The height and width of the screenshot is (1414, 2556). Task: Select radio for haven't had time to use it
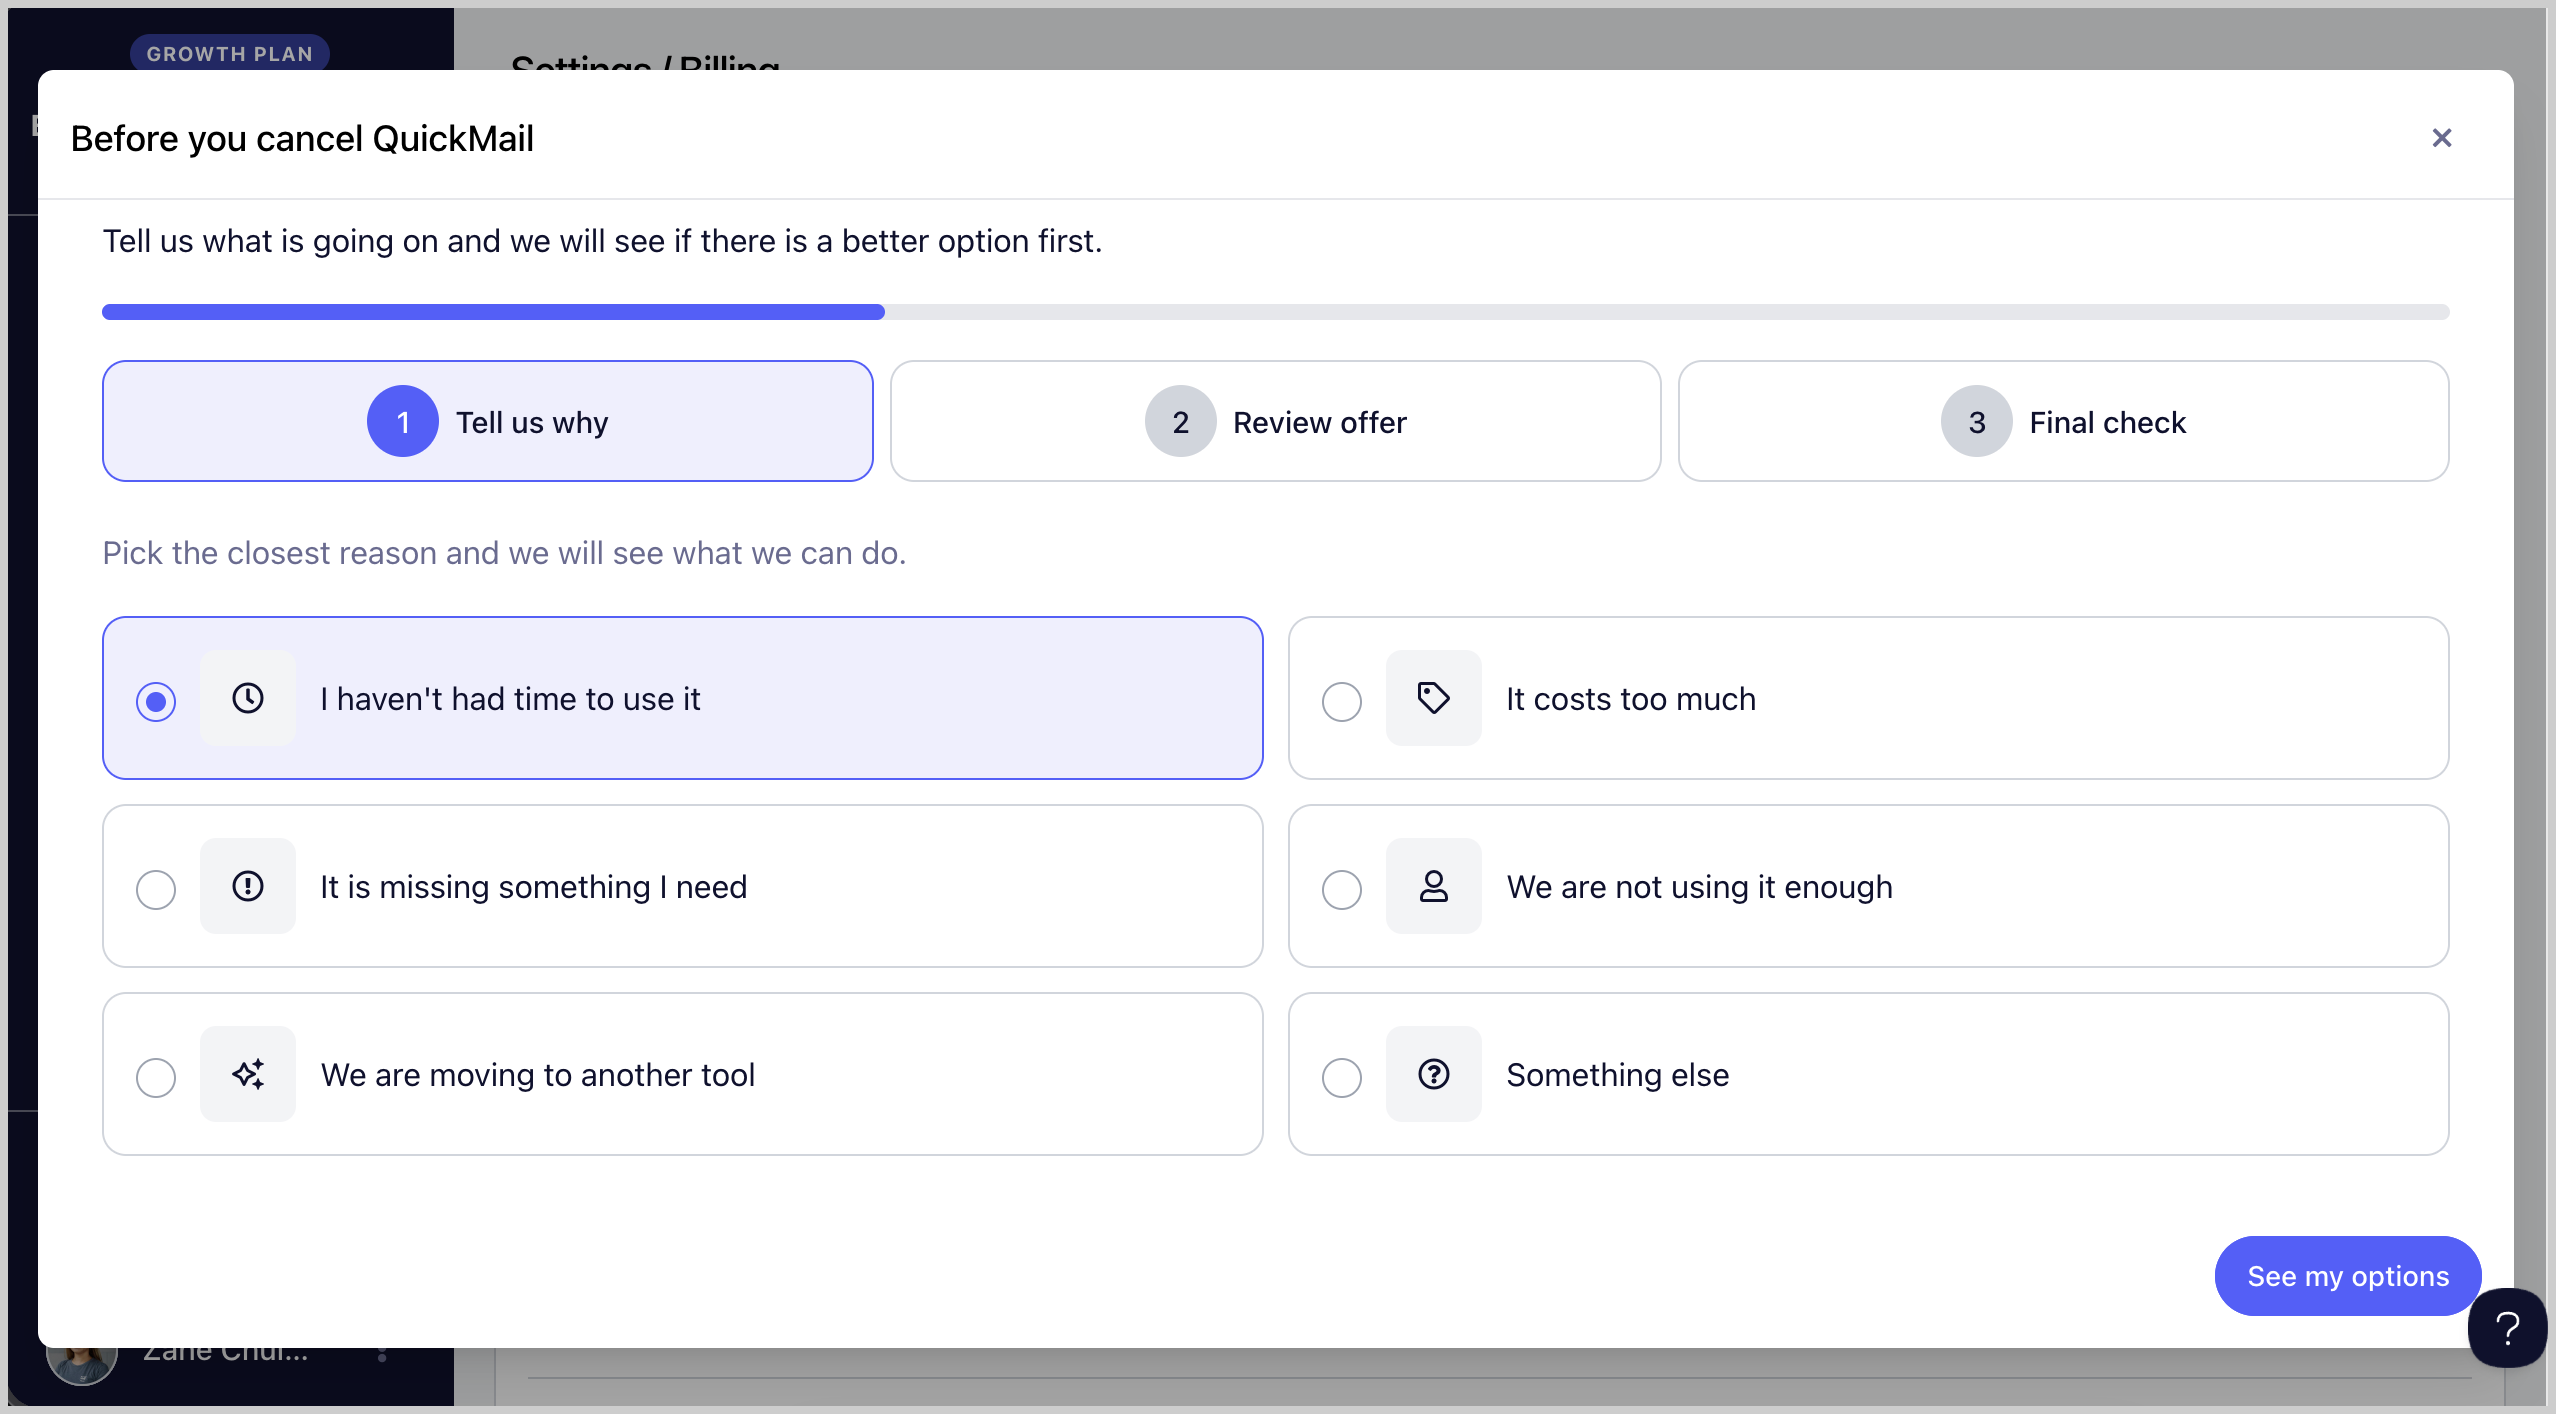(x=156, y=701)
